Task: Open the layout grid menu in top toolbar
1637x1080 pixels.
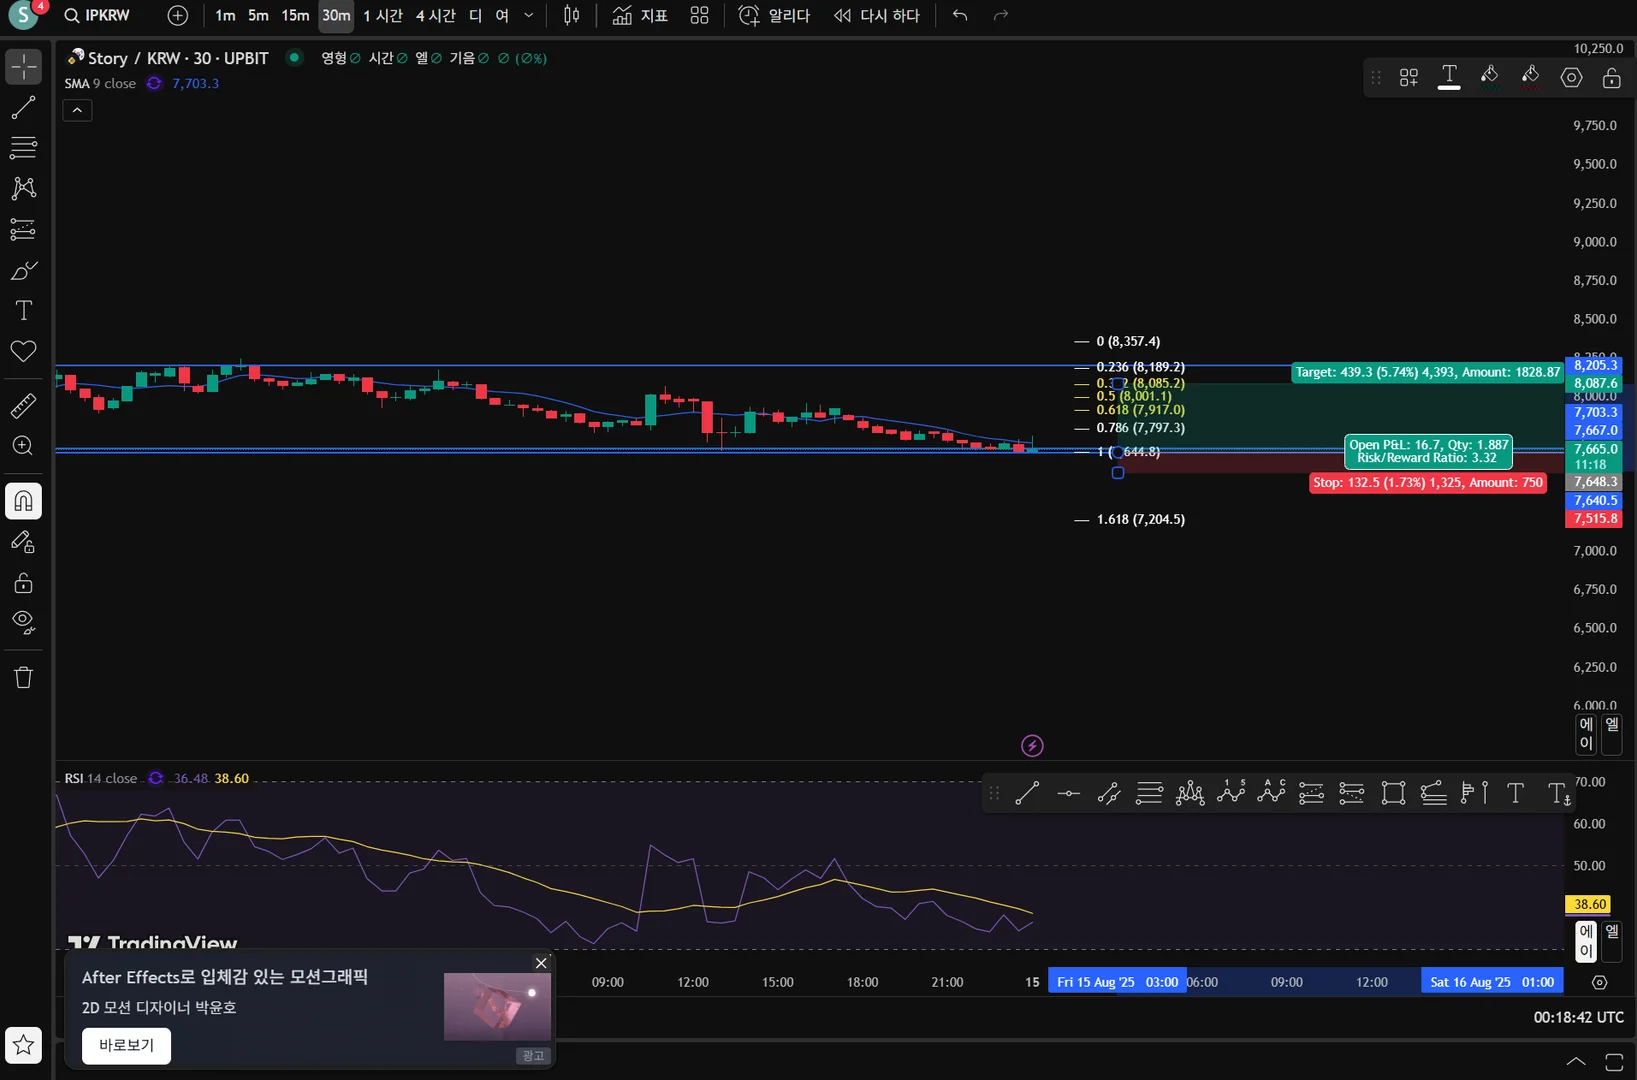Action: [x=699, y=16]
